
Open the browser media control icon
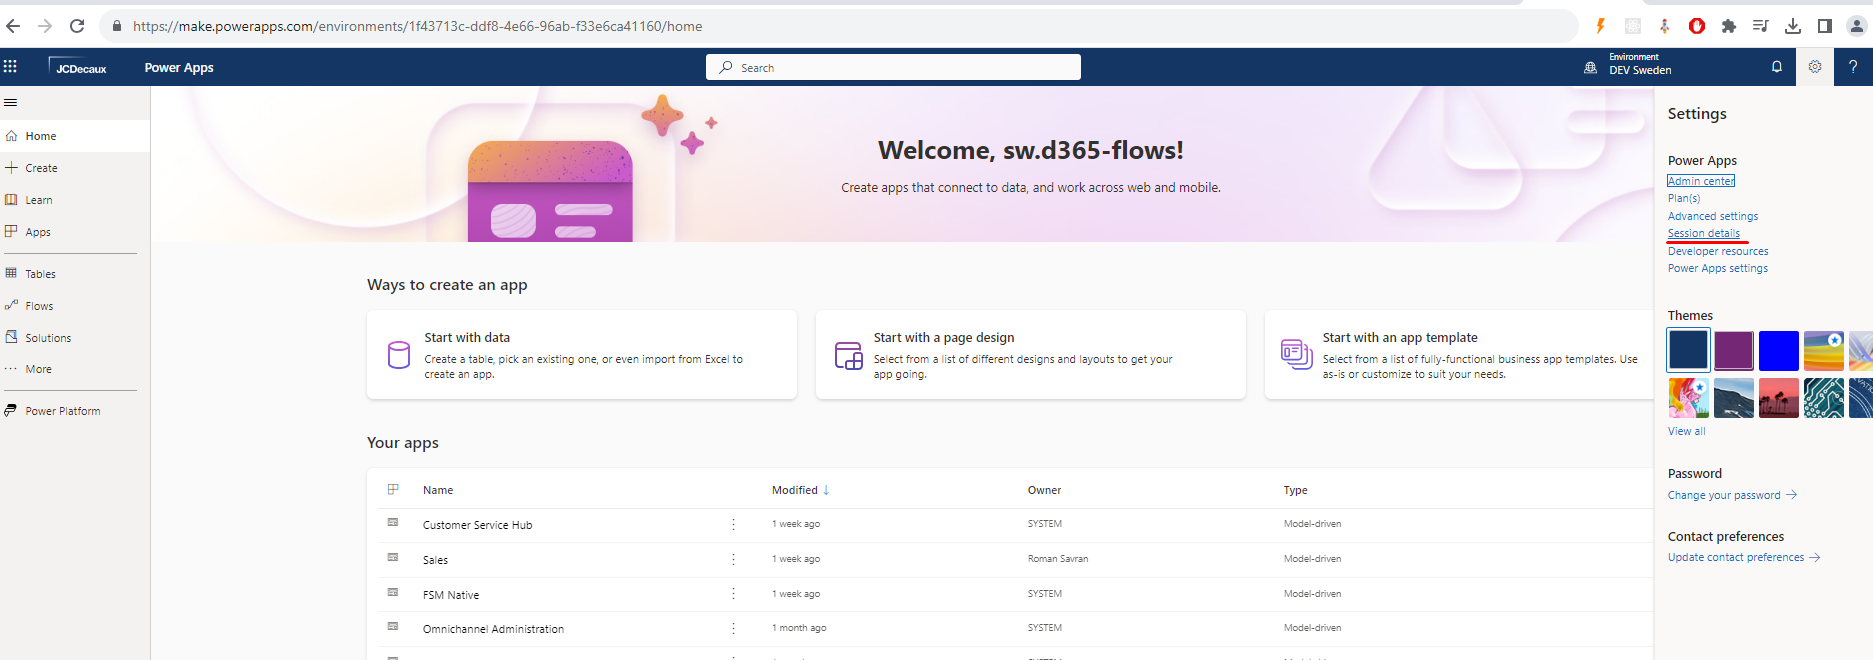(1761, 26)
